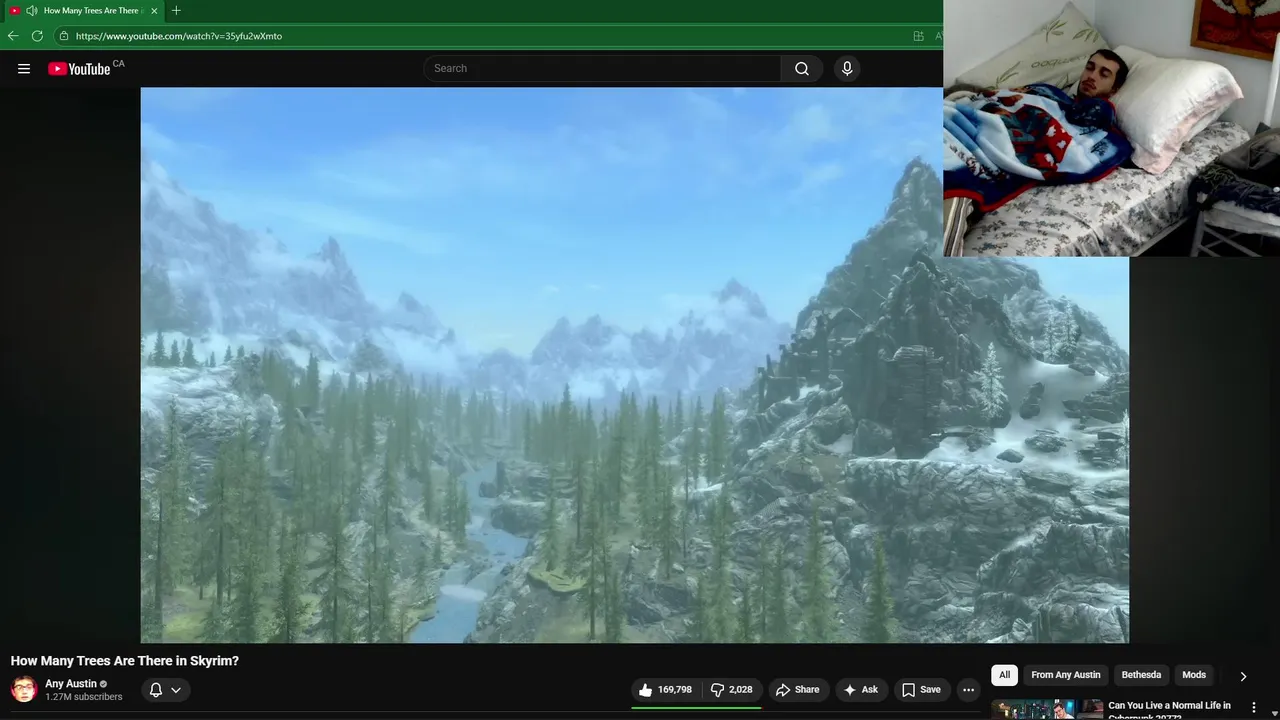Mute tab using the speaker icon

coord(32,11)
